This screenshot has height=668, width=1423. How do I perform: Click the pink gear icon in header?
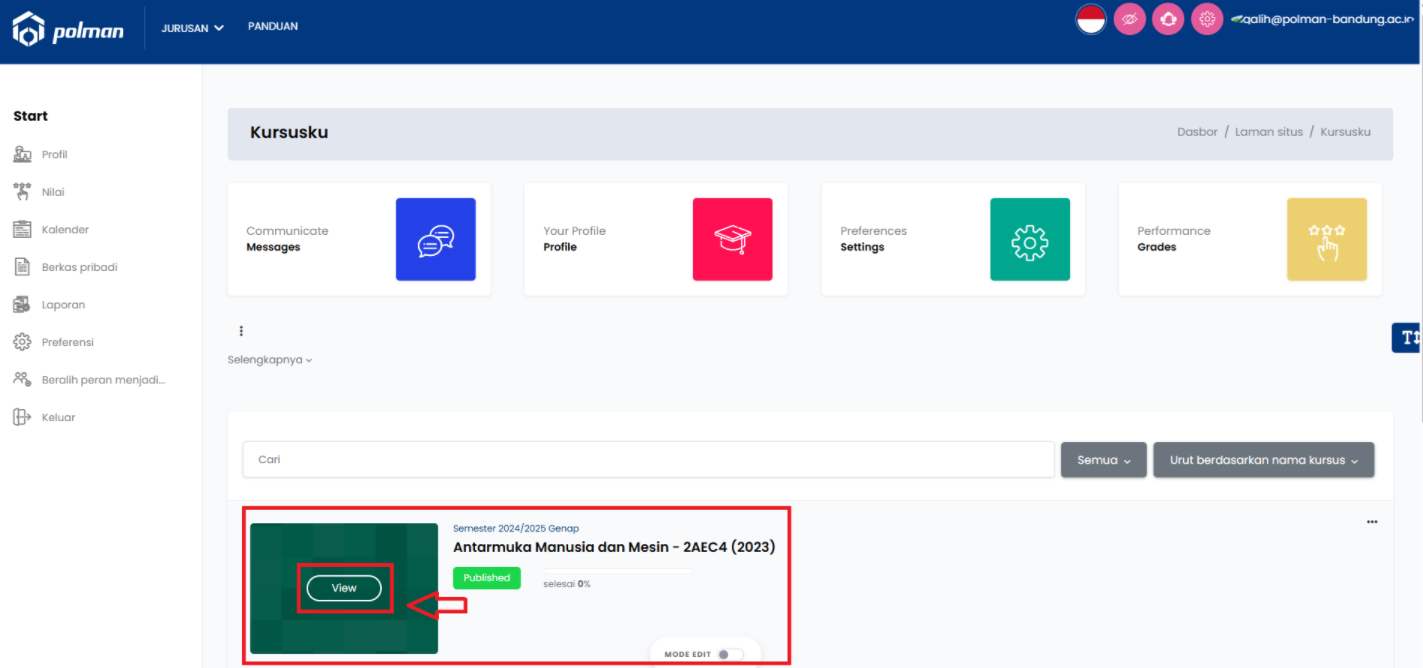coord(1207,19)
